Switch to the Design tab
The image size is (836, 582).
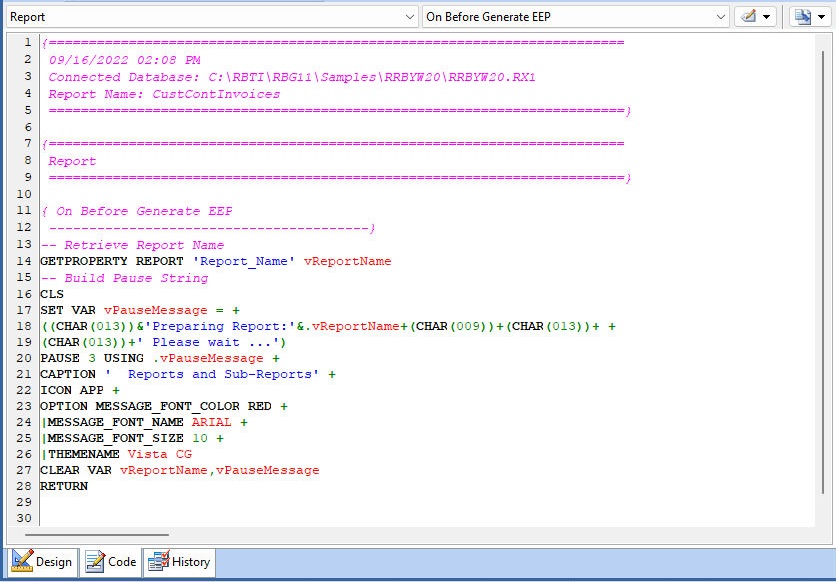(x=42, y=562)
